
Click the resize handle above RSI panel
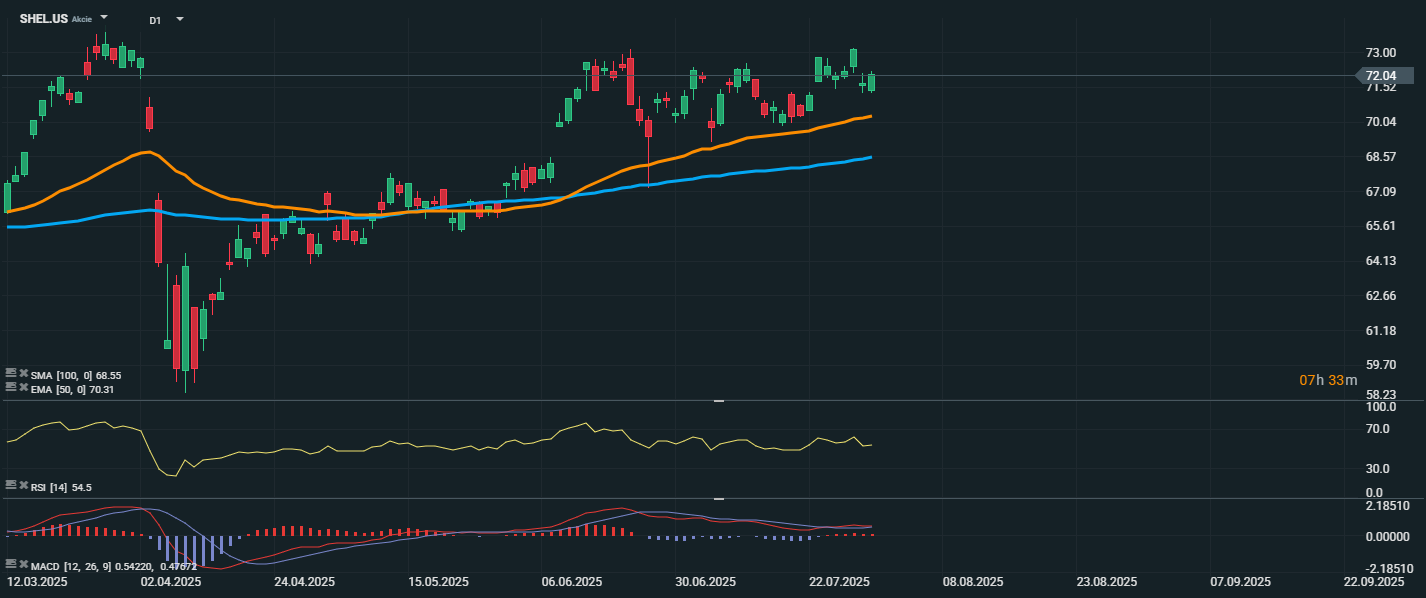click(x=718, y=401)
